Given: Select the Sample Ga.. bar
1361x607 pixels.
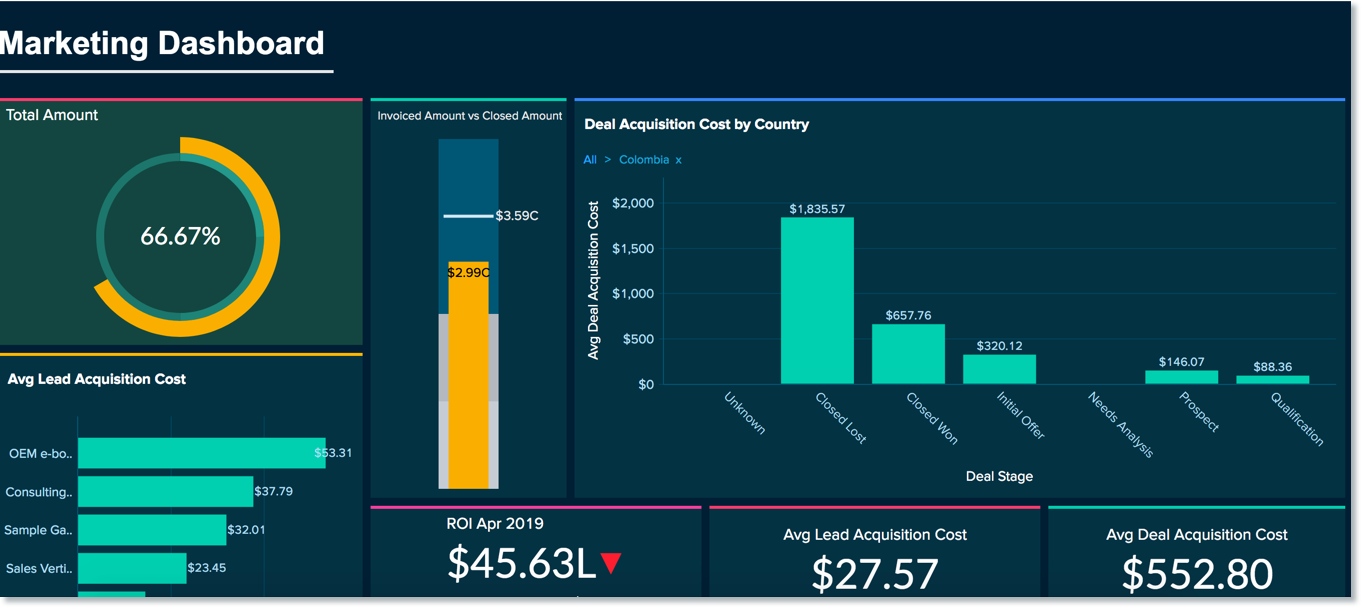Looking at the screenshot, I should [x=152, y=530].
